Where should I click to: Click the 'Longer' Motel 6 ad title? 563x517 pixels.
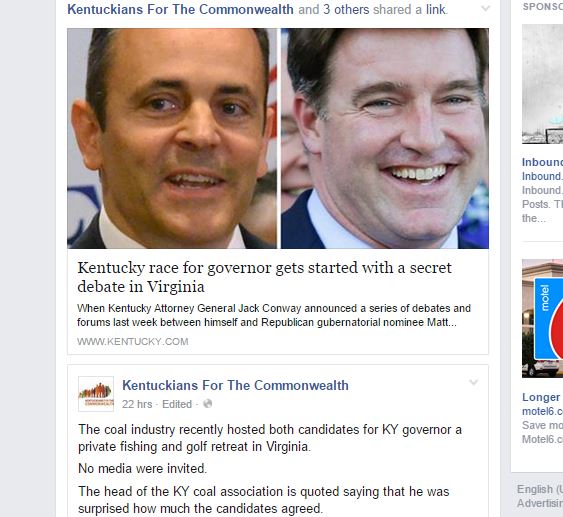541,397
